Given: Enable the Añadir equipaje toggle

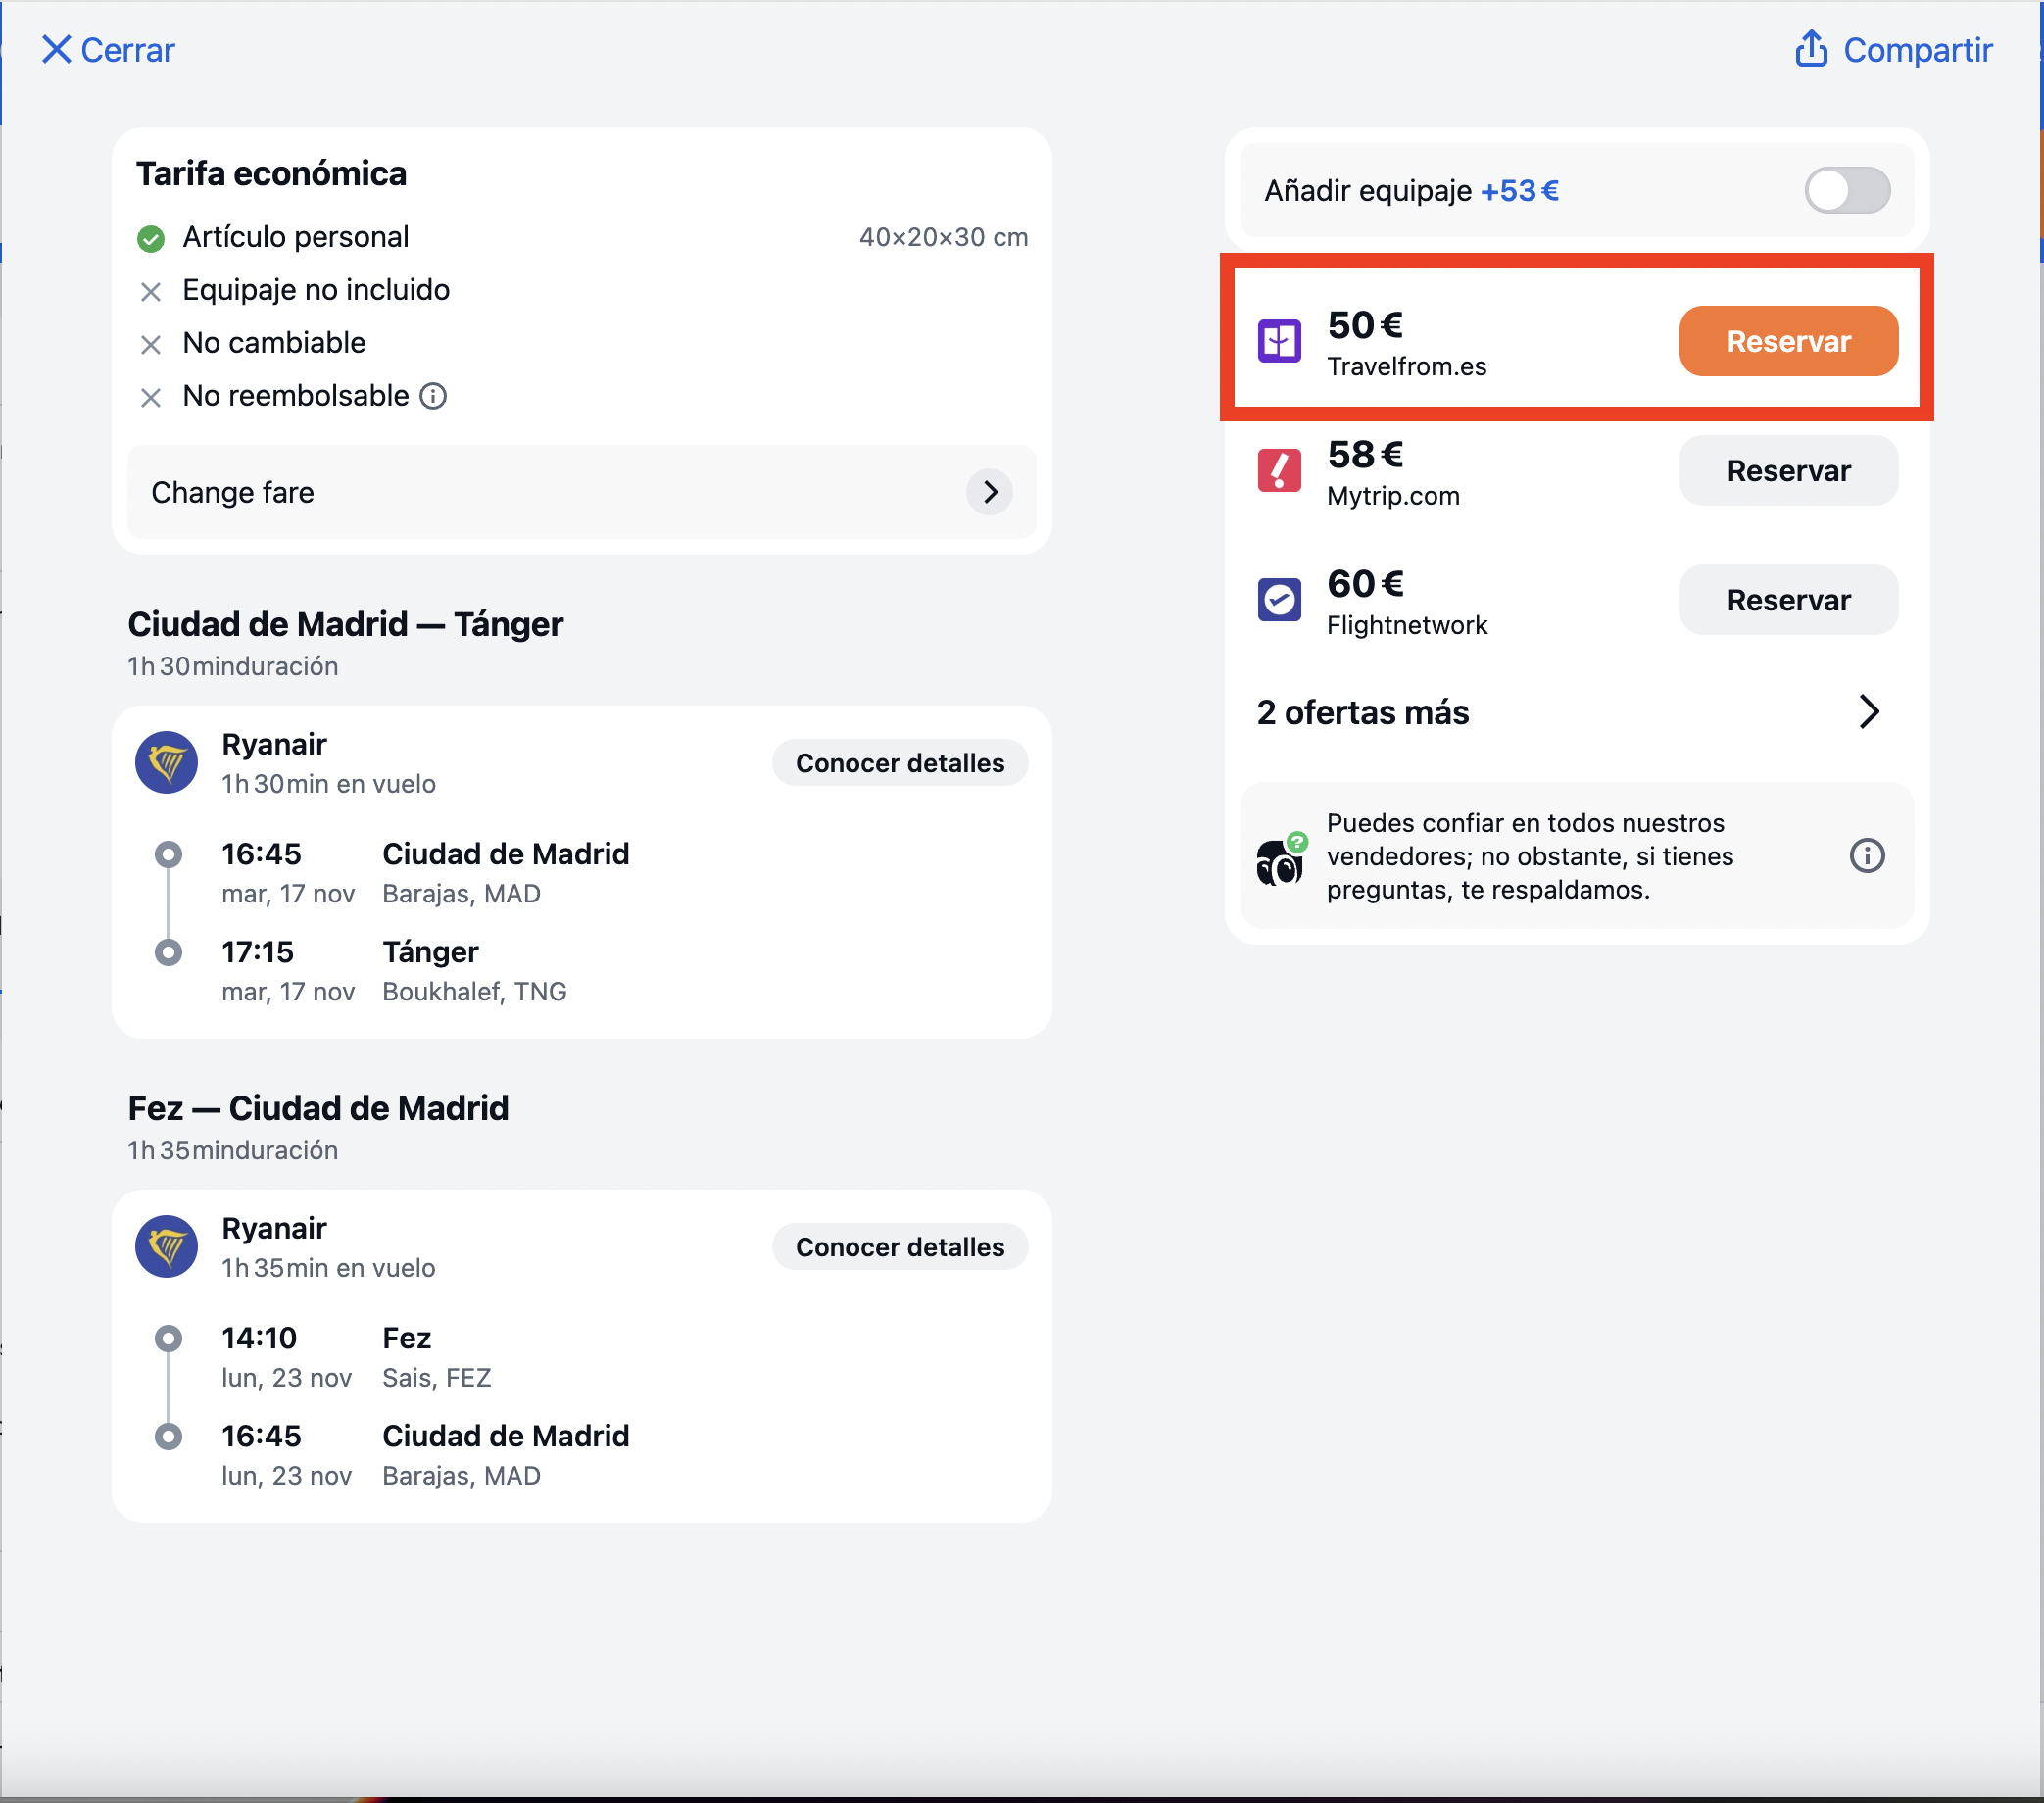Looking at the screenshot, I should tap(1846, 190).
